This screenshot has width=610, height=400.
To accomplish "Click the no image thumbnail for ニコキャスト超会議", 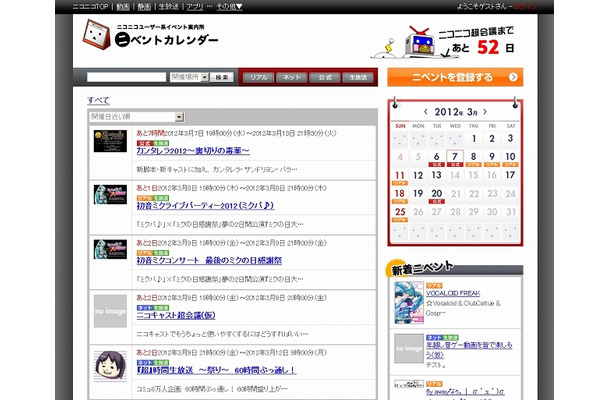I will 110,311.
